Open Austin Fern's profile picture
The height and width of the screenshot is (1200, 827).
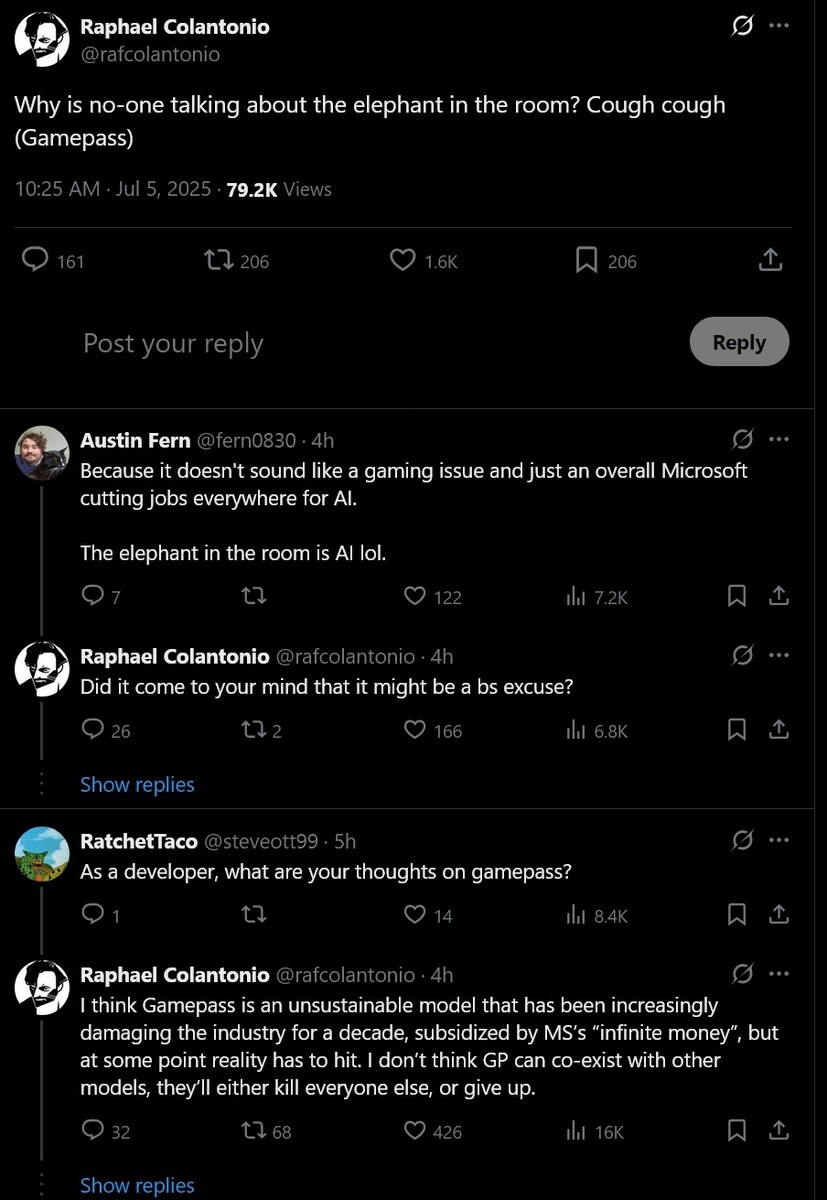tap(42, 453)
